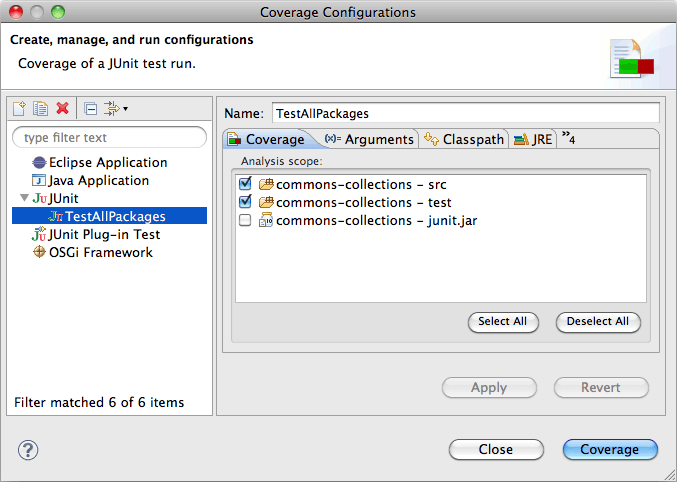The width and height of the screenshot is (677, 482).
Task: Click the Revert button
Action: pos(601,387)
